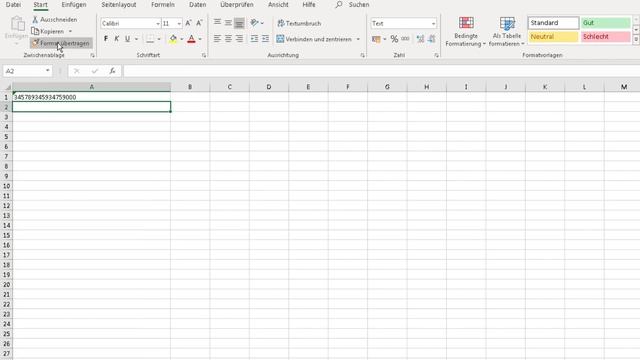The height and width of the screenshot is (360, 640).
Task: Apply the Neutral cell style
Action: coord(553,37)
